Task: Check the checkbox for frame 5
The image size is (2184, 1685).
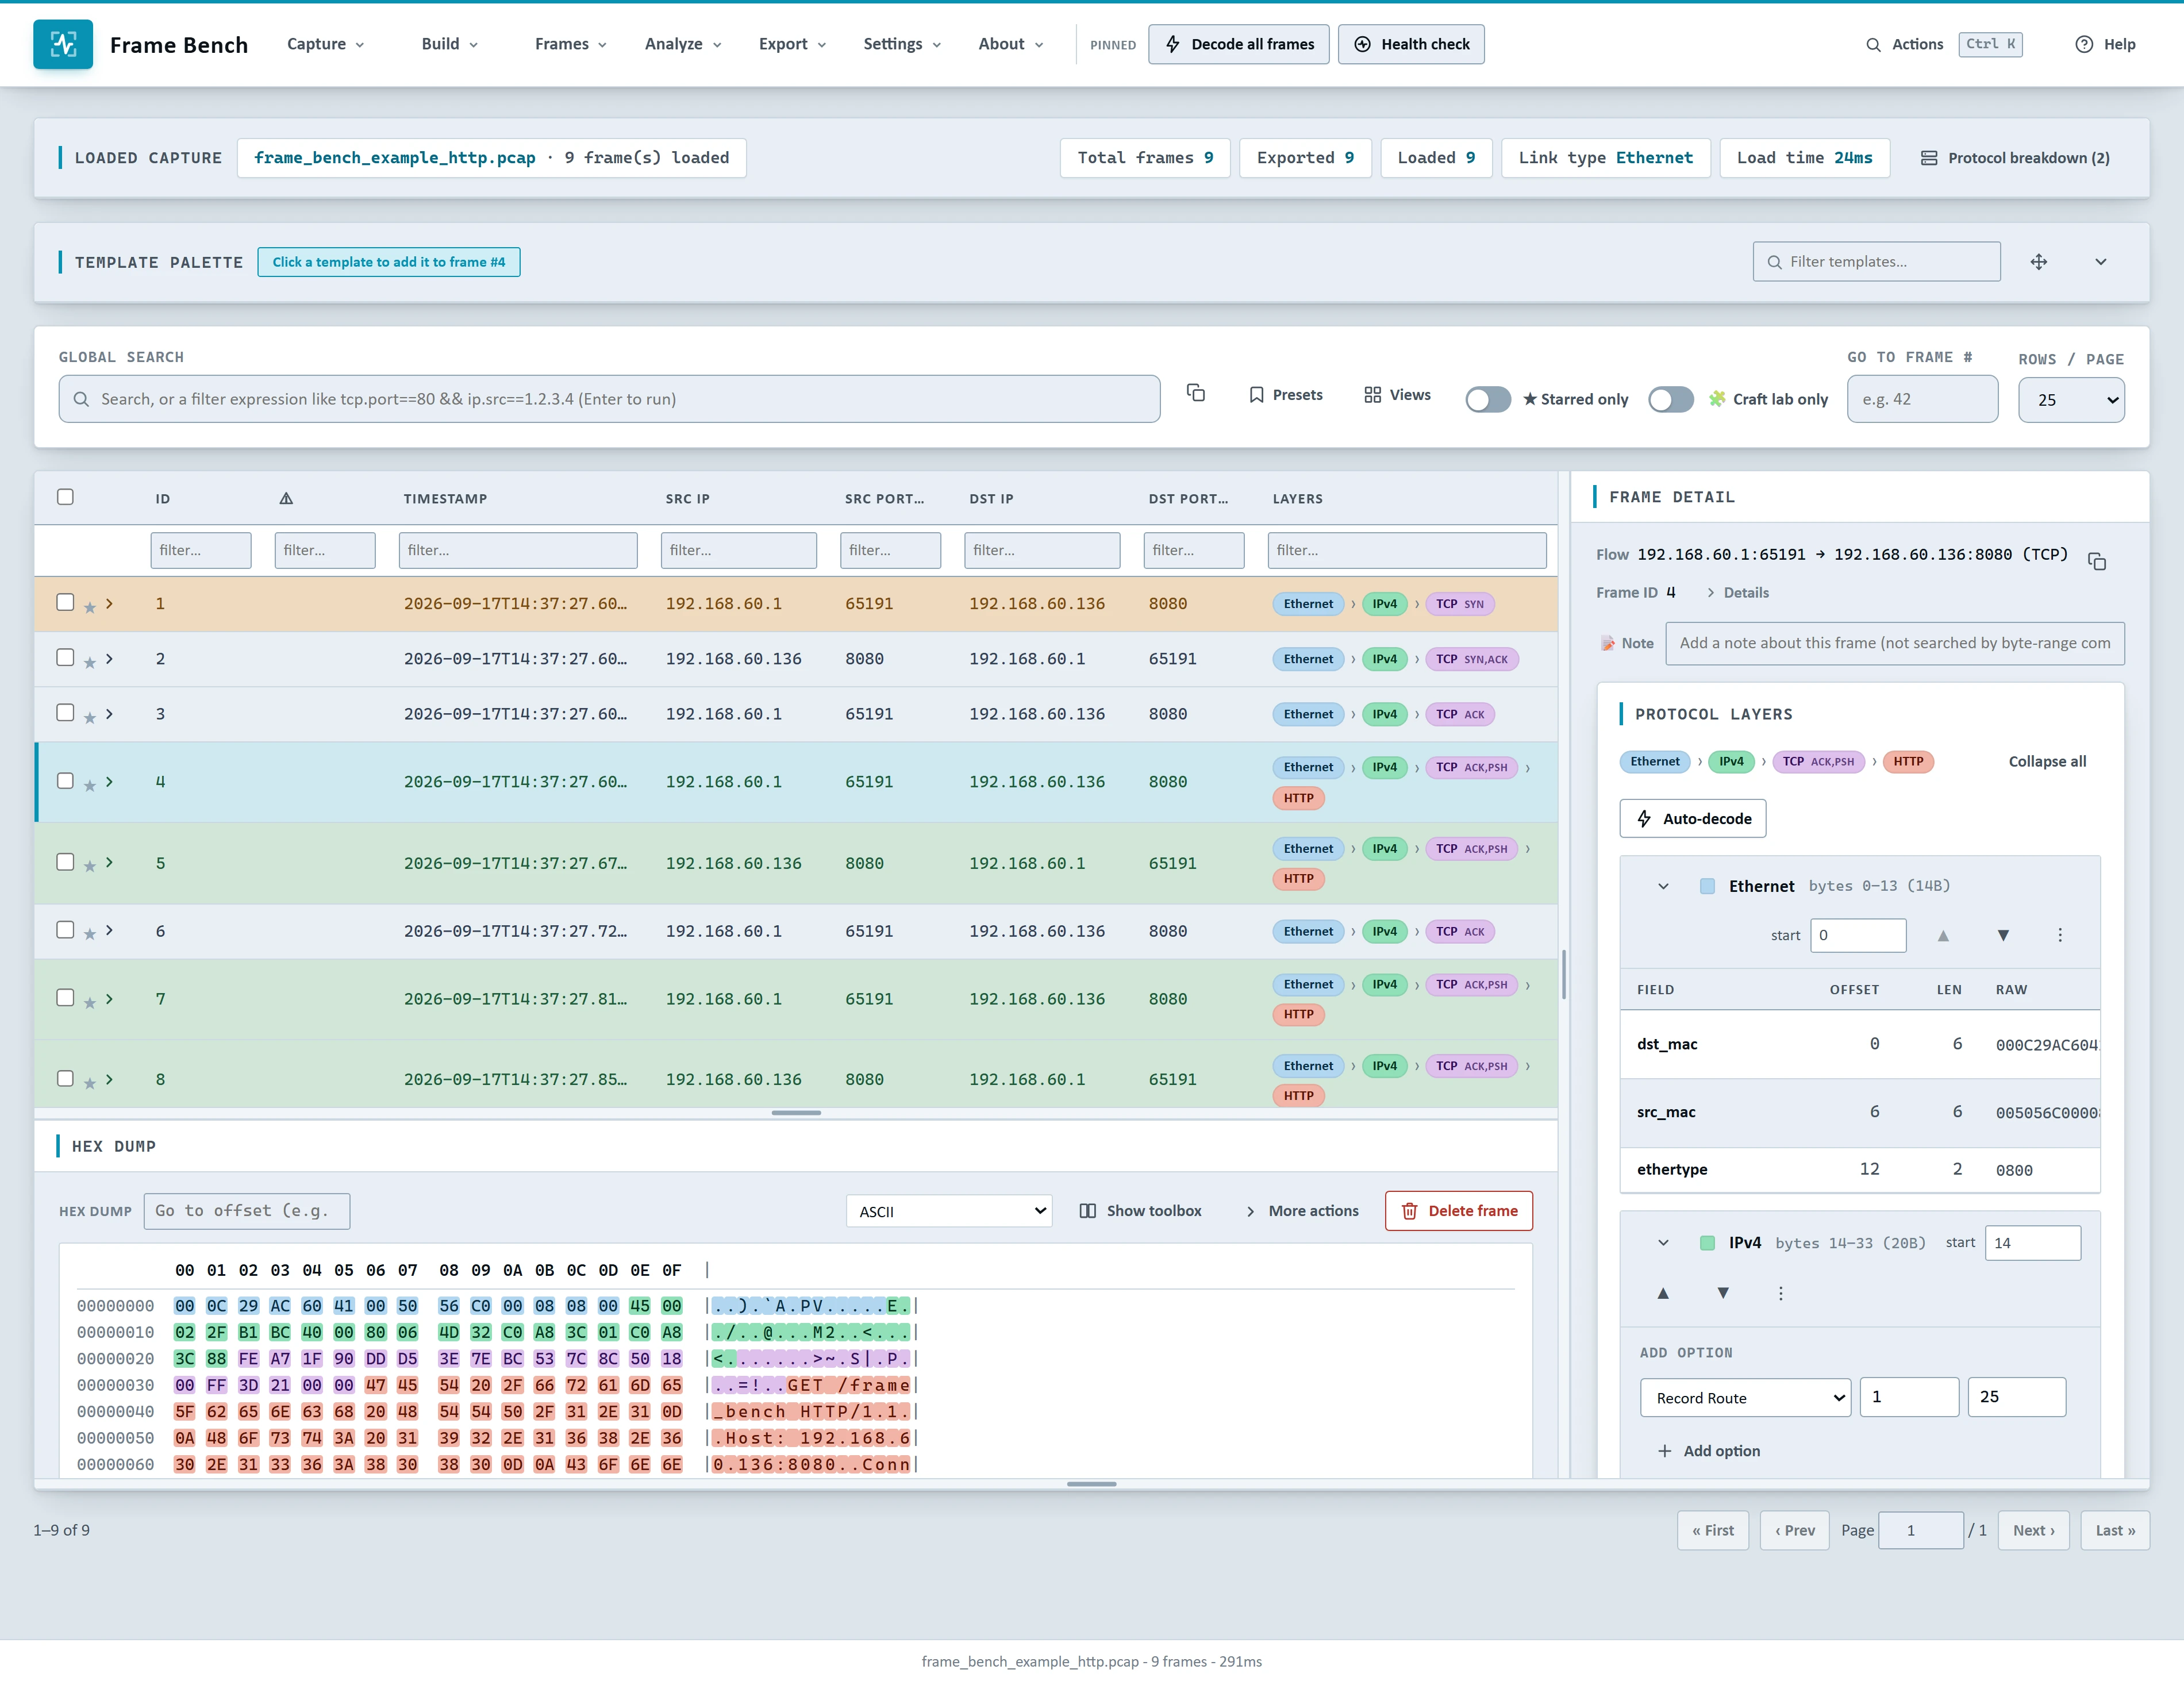Action: click(65, 861)
